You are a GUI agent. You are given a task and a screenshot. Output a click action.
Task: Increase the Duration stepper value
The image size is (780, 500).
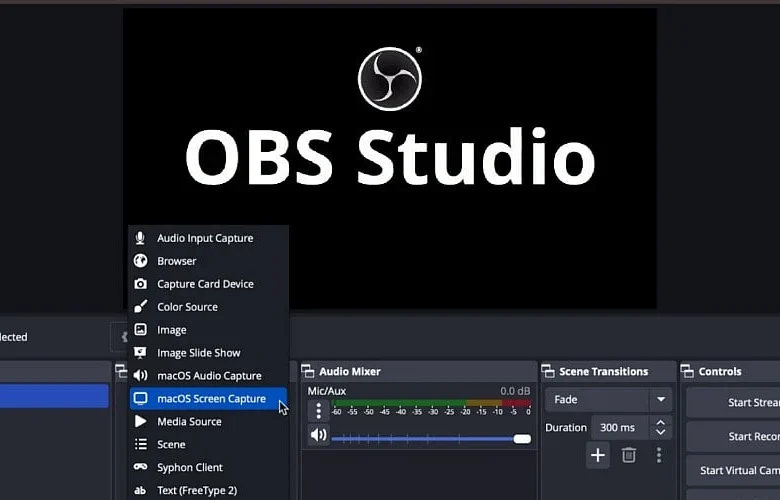click(x=661, y=423)
